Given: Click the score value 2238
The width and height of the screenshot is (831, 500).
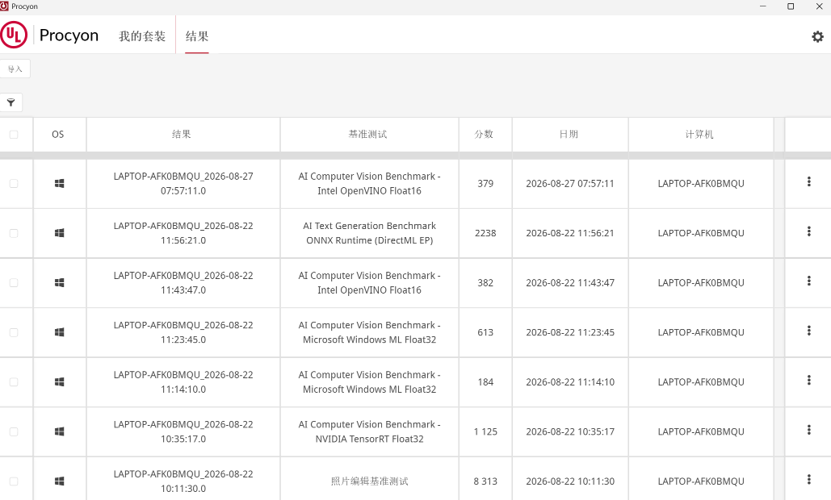Looking at the screenshot, I should point(485,233).
